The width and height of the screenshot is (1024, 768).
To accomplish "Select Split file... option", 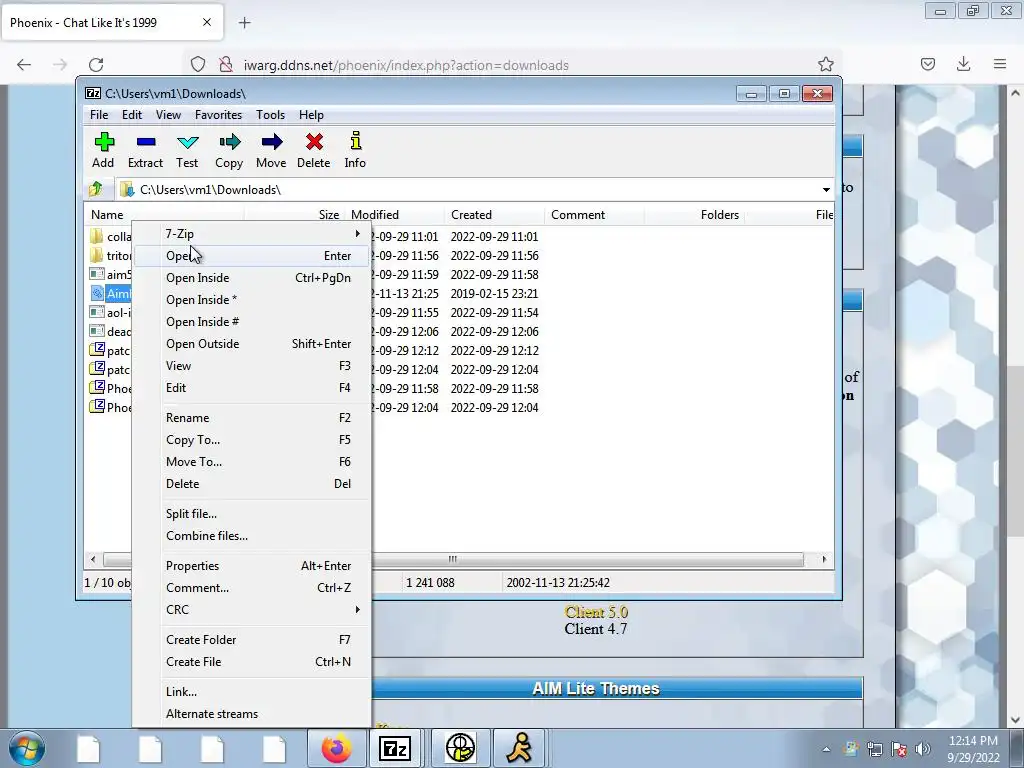I will coord(252,514).
